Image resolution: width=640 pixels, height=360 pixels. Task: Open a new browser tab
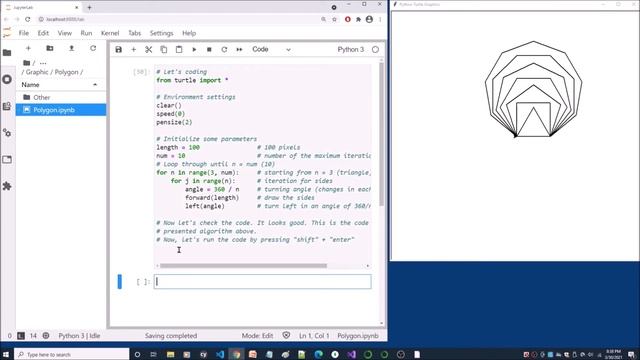click(x=89, y=7)
